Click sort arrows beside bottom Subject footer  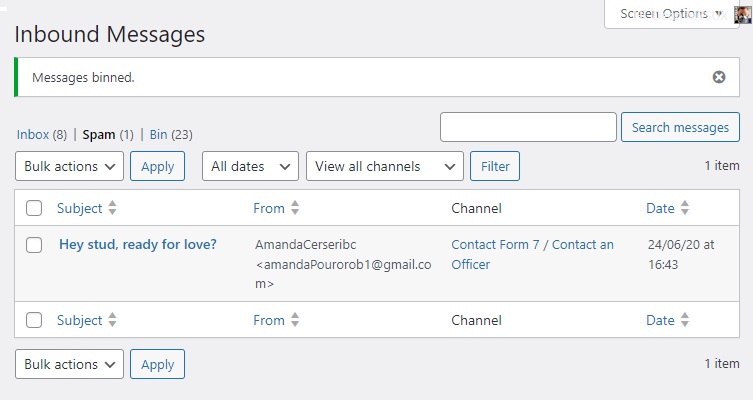click(x=112, y=320)
